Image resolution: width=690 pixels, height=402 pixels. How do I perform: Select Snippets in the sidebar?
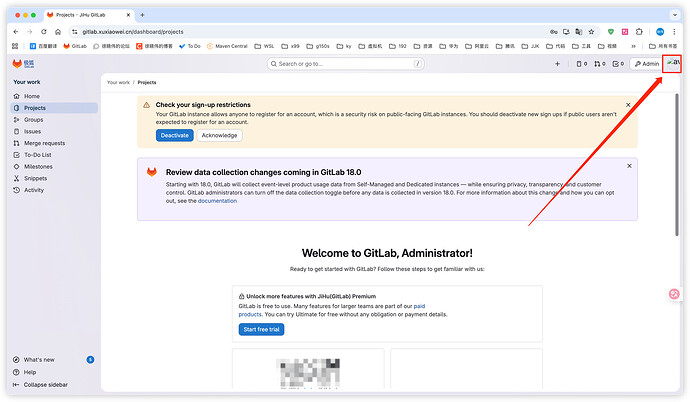(36, 178)
